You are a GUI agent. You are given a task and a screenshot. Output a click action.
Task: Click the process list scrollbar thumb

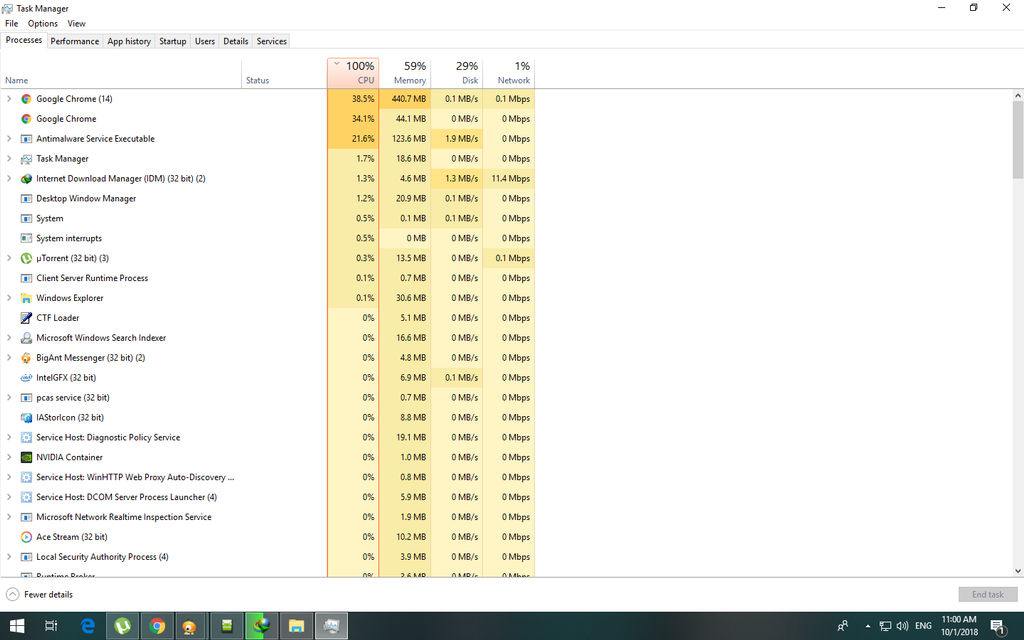1018,138
